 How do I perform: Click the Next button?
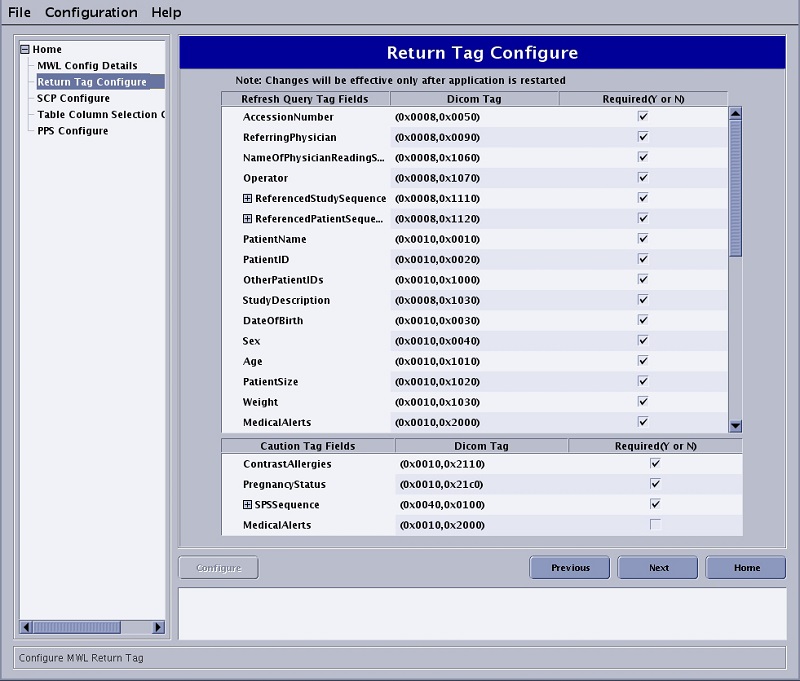(658, 568)
